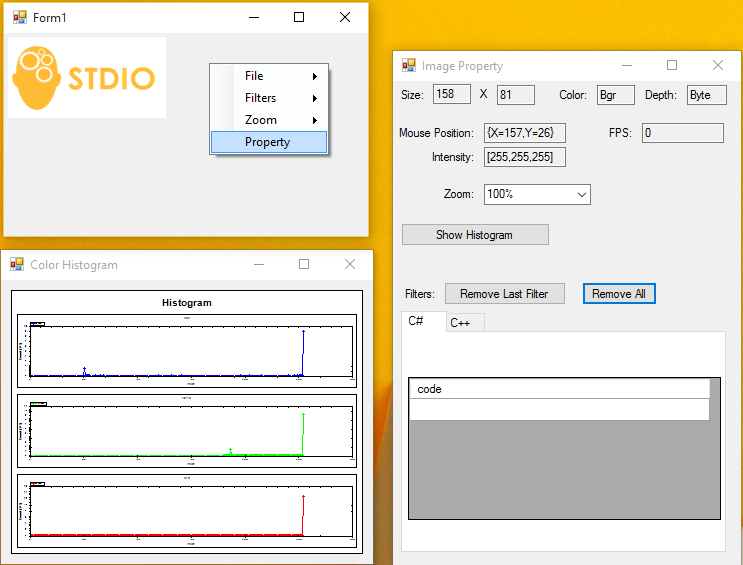Click the Histogram title text
Viewport: 743px width, 565px height.
[x=187, y=302]
